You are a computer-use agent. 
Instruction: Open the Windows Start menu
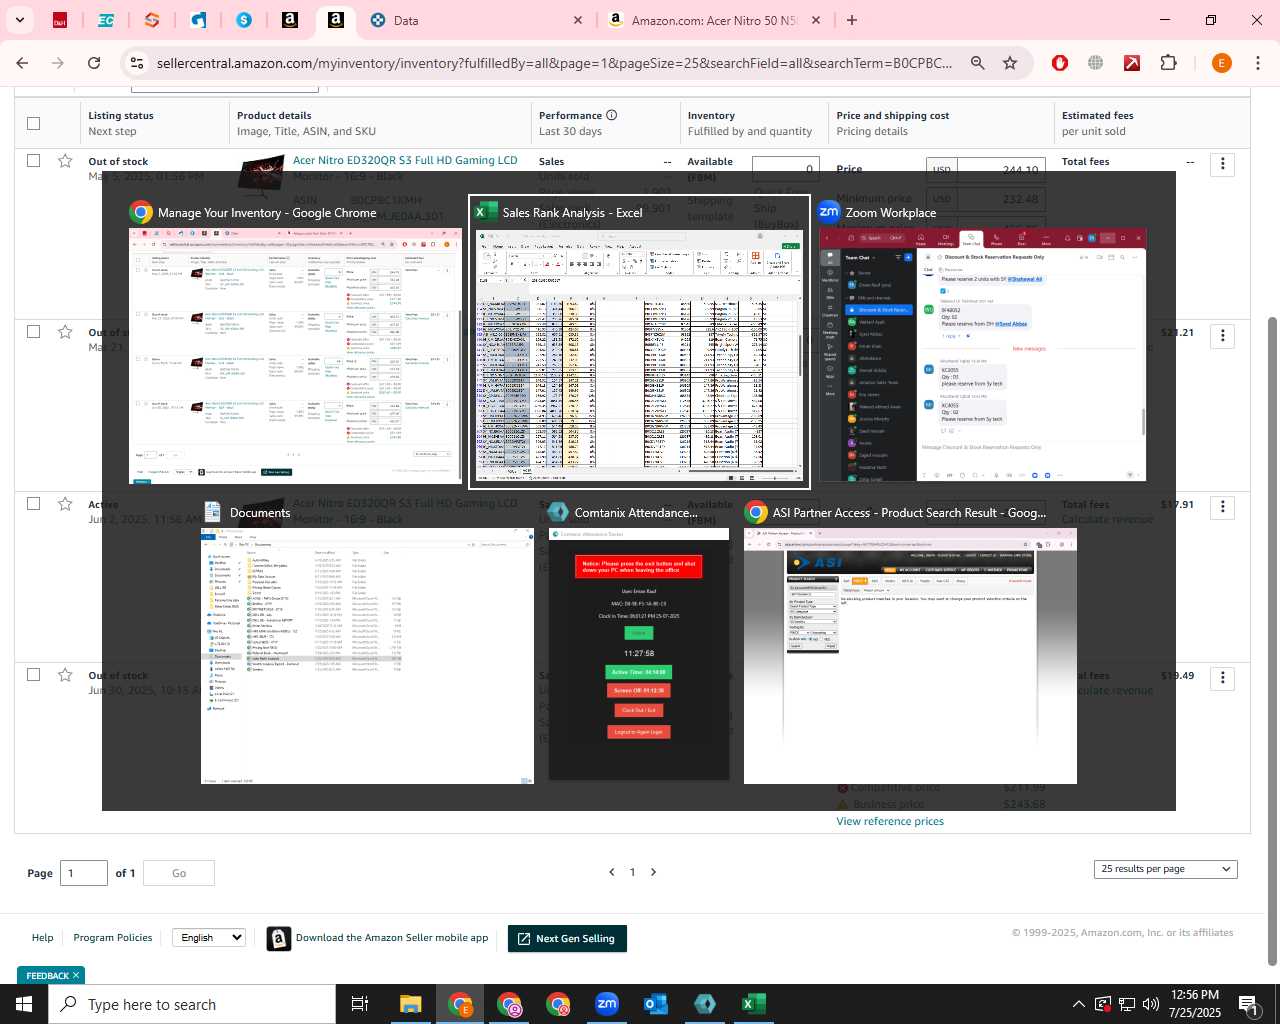click(x=24, y=1004)
